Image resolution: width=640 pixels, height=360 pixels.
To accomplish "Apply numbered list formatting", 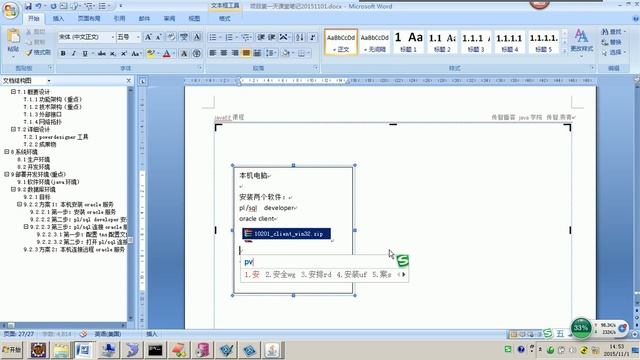I will [x=229, y=37].
